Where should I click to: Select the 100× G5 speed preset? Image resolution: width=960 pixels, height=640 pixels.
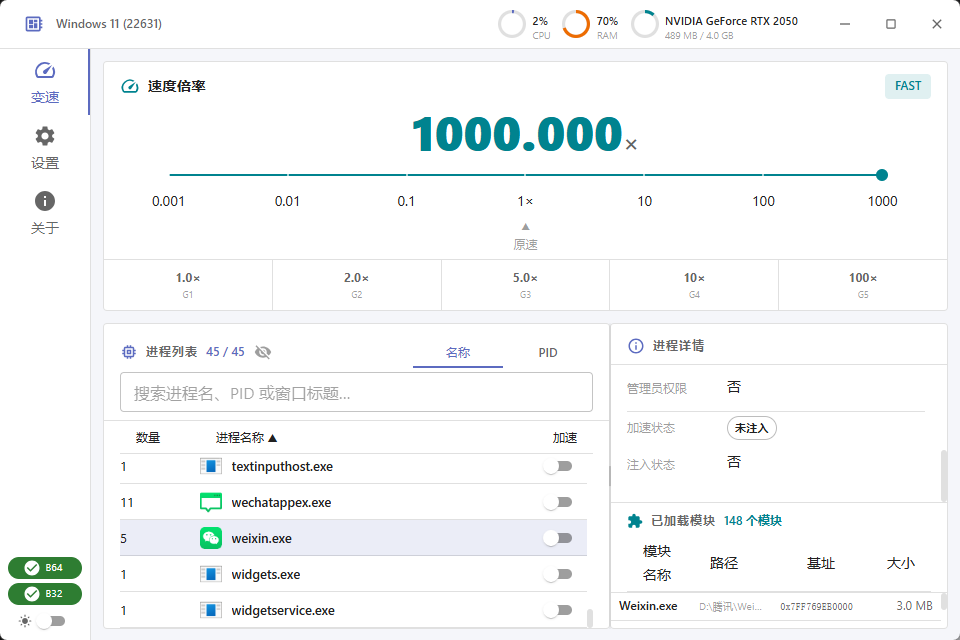(x=863, y=285)
